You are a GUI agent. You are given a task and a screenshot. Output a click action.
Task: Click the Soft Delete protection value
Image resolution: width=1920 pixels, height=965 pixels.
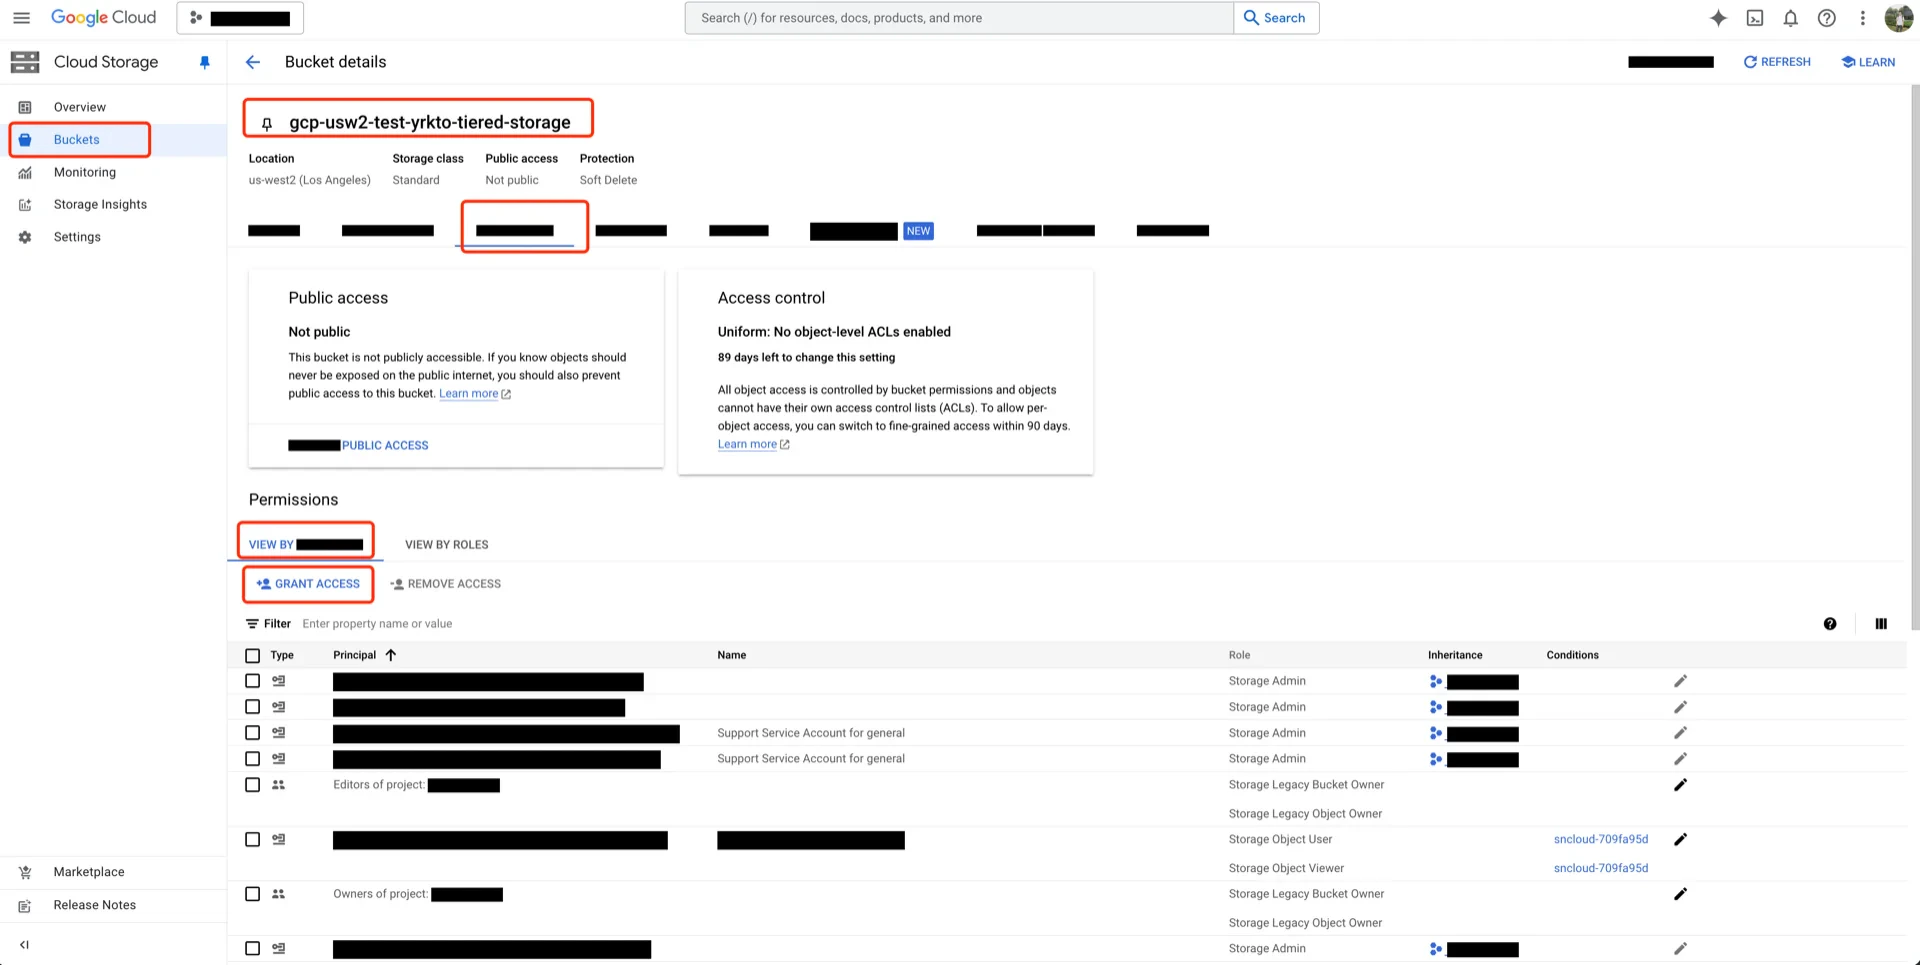click(x=608, y=180)
